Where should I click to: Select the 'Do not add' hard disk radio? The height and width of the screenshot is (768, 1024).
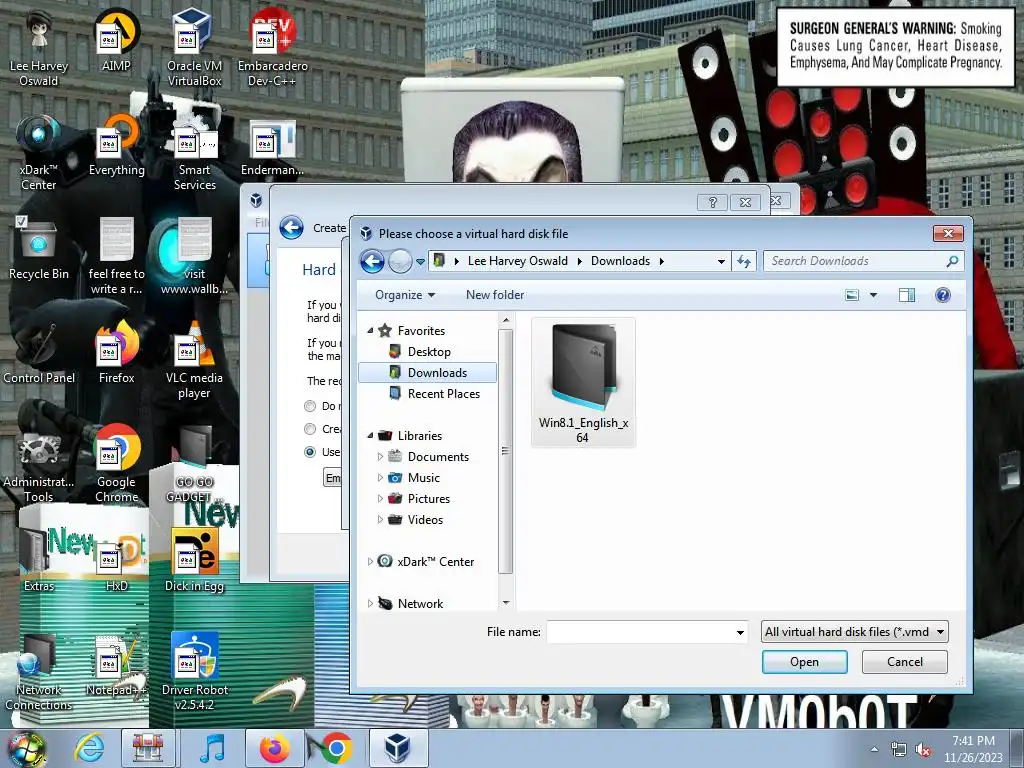tap(310, 406)
